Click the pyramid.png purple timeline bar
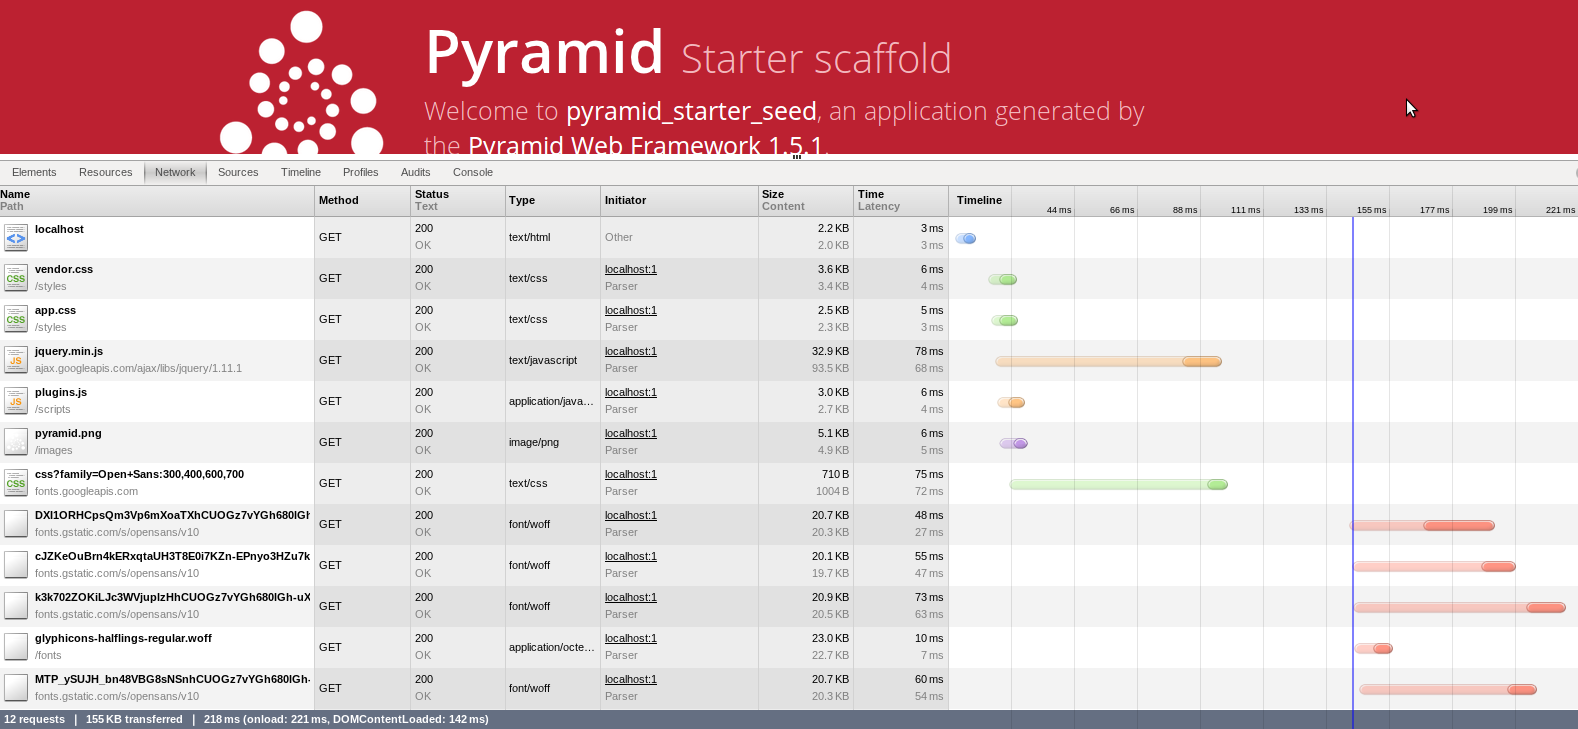 pyautogui.click(x=1014, y=443)
